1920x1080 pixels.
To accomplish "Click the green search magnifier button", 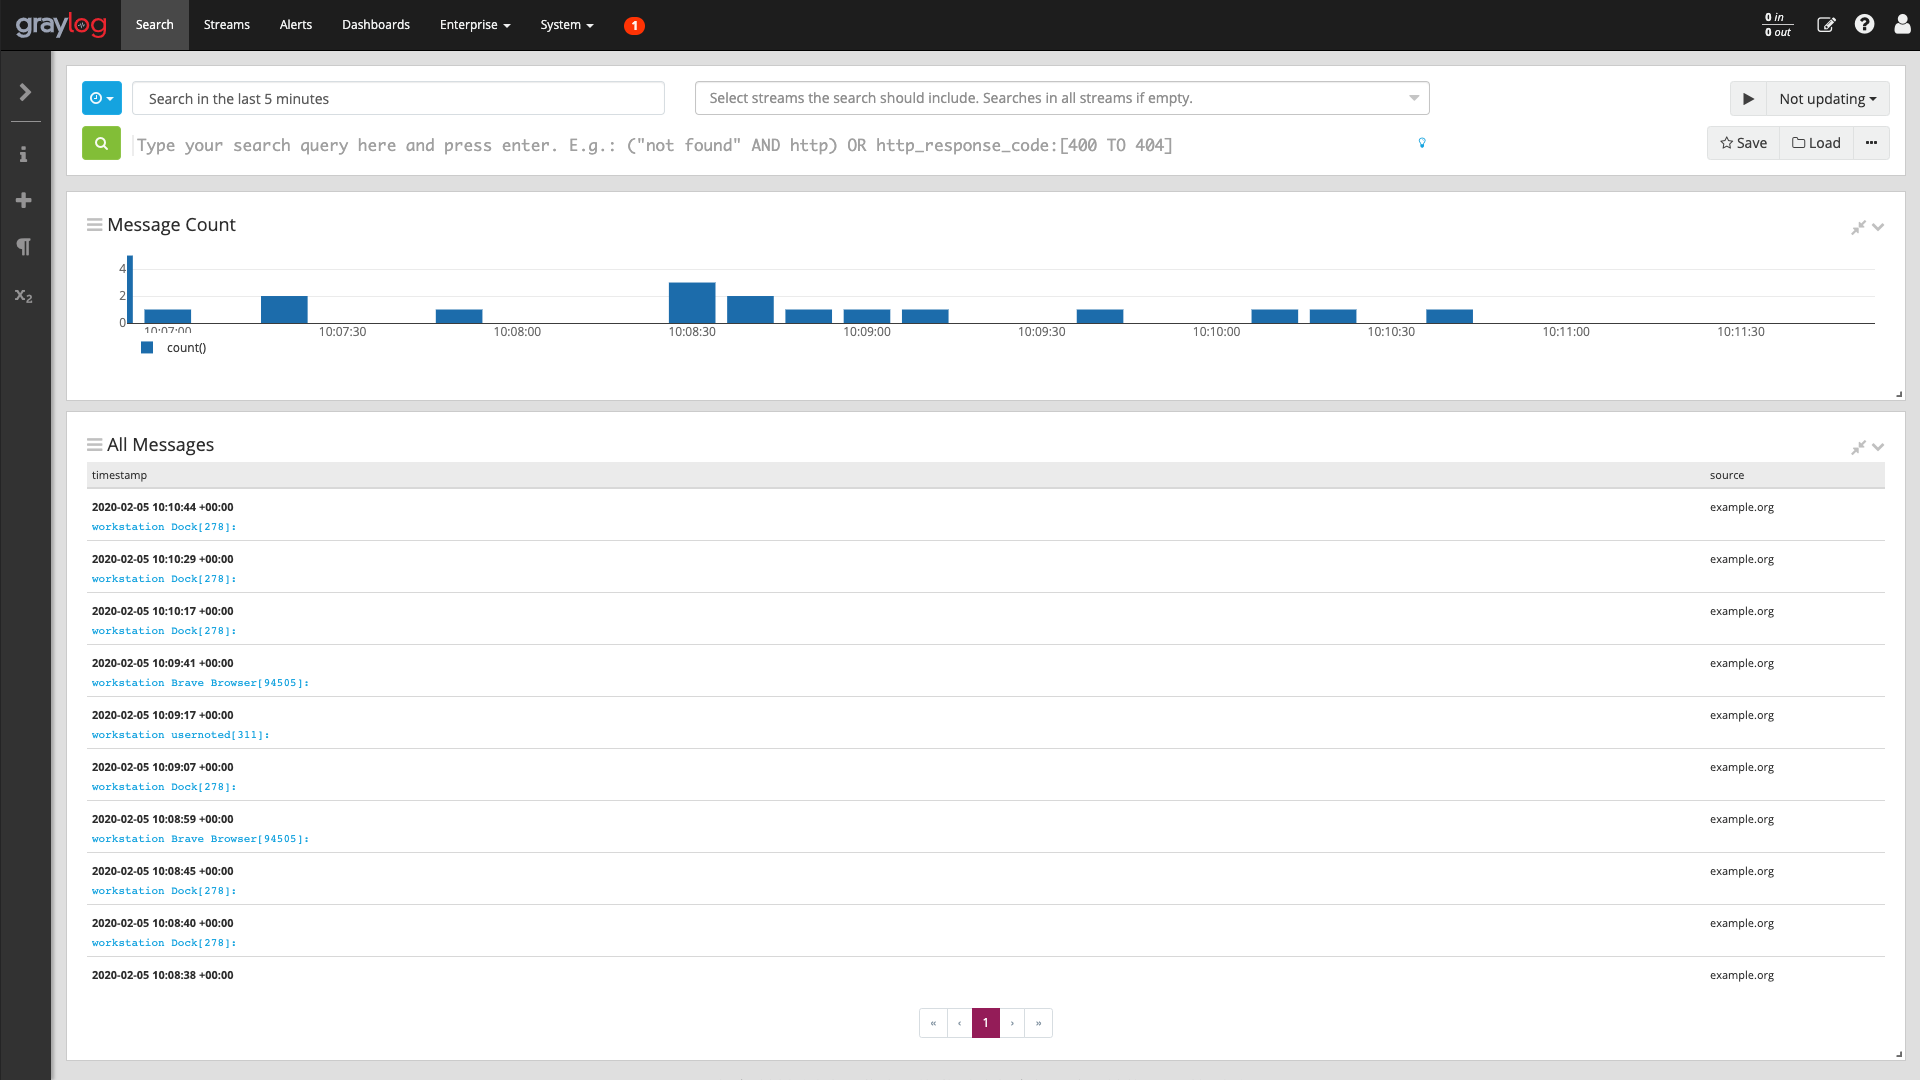I will click(x=101, y=143).
